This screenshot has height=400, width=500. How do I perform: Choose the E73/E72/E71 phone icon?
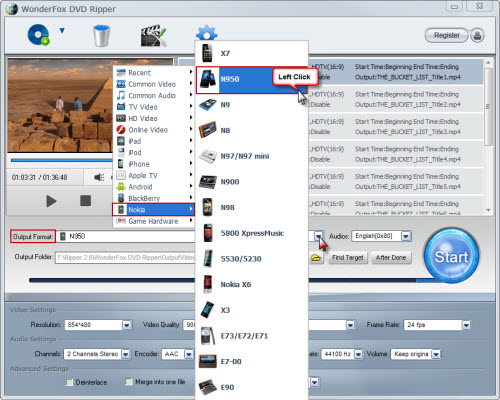pos(208,336)
